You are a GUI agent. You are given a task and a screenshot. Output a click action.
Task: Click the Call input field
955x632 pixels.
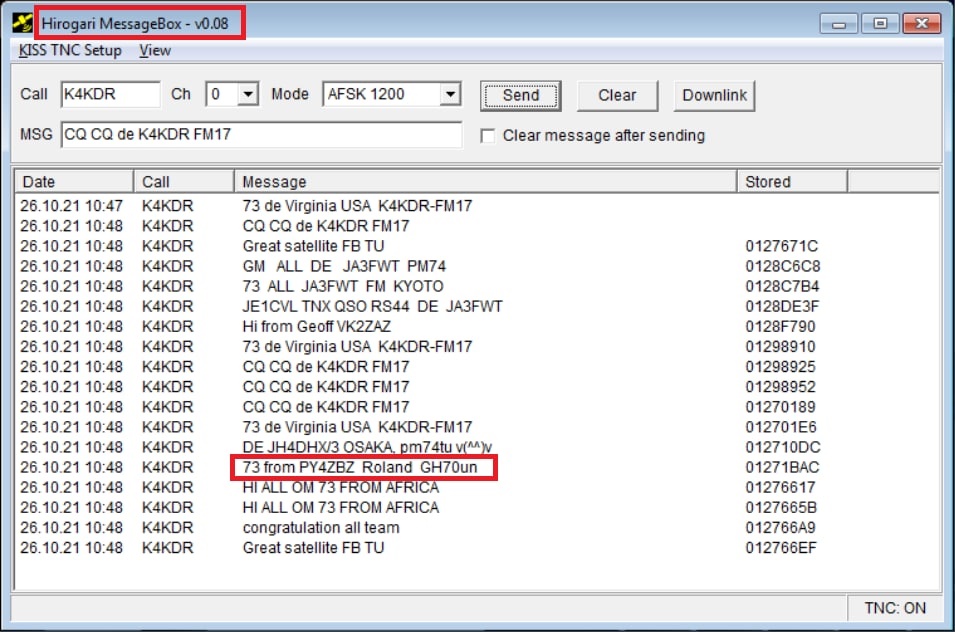pyautogui.click(x=111, y=94)
